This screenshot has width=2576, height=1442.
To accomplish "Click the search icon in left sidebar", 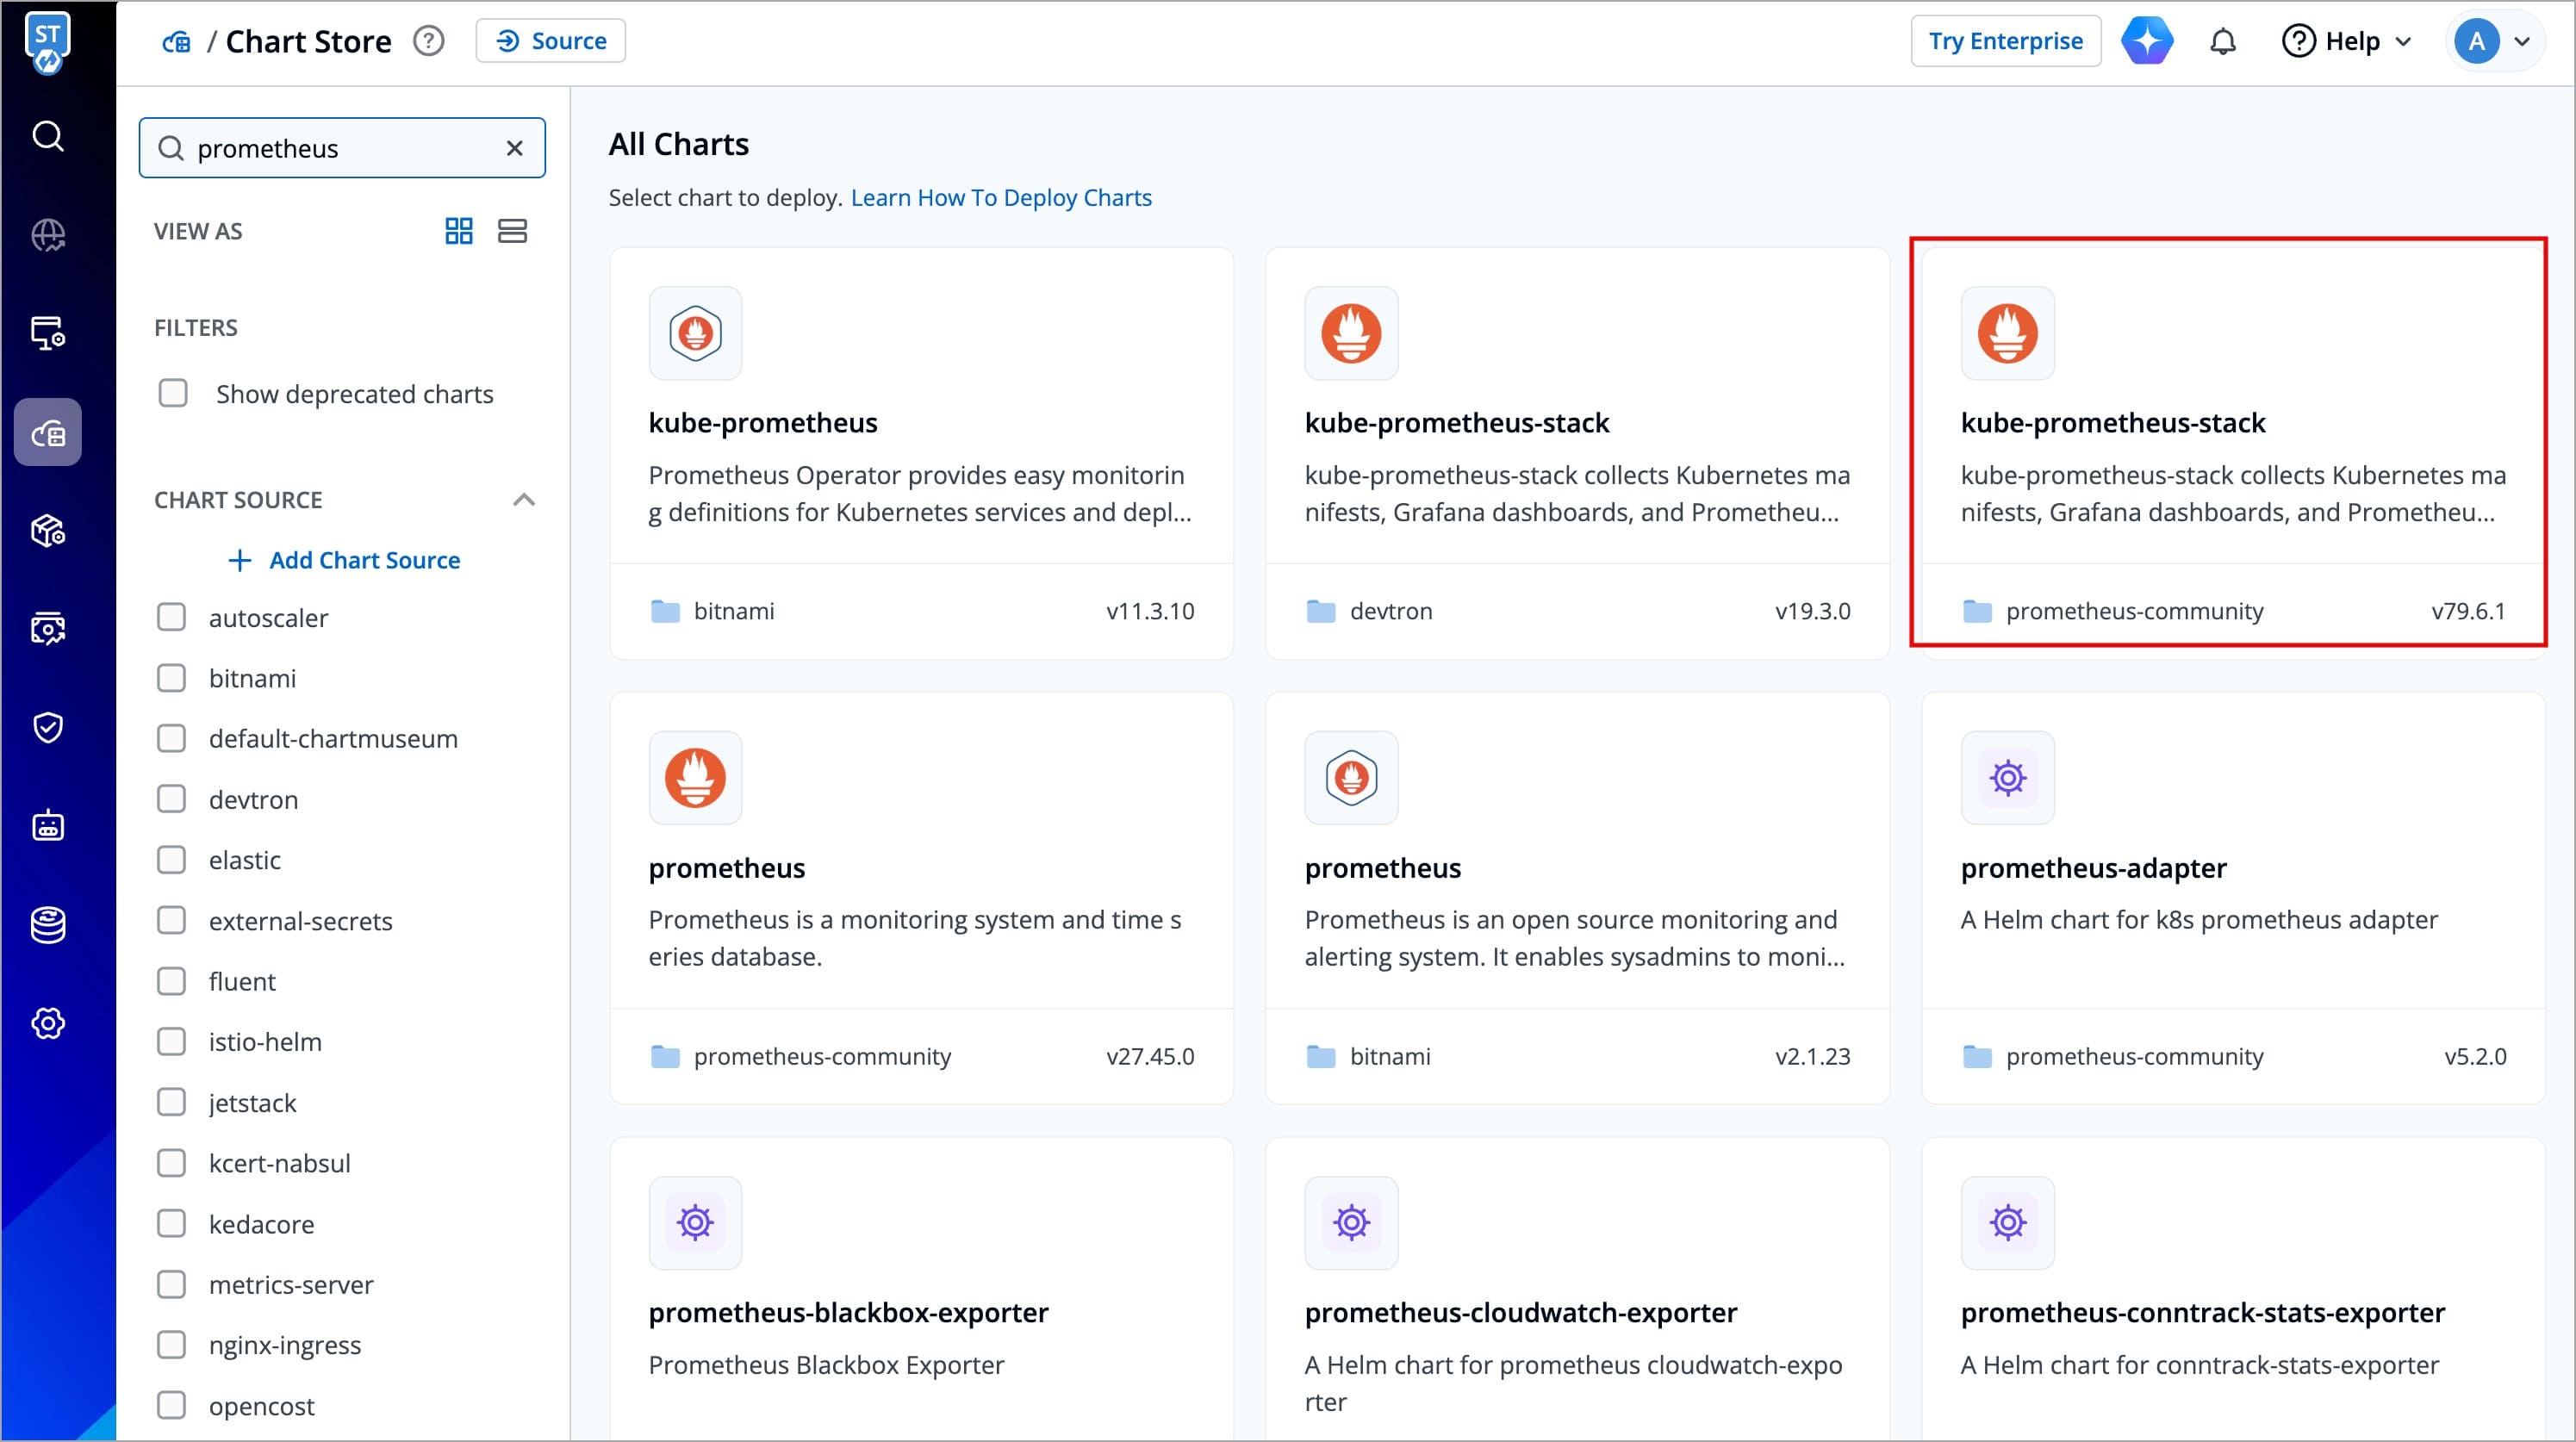I will [x=48, y=136].
